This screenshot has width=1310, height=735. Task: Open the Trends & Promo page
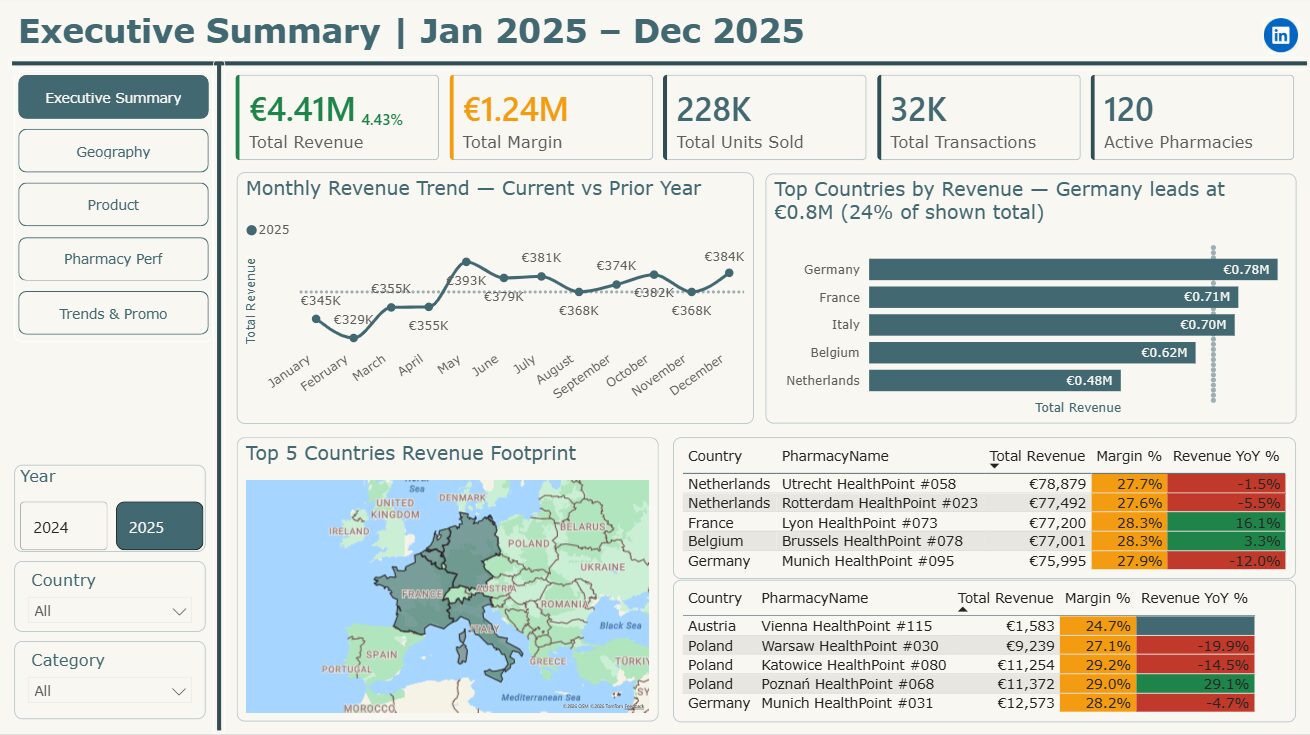pyautogui.click(x=113, y=313)
